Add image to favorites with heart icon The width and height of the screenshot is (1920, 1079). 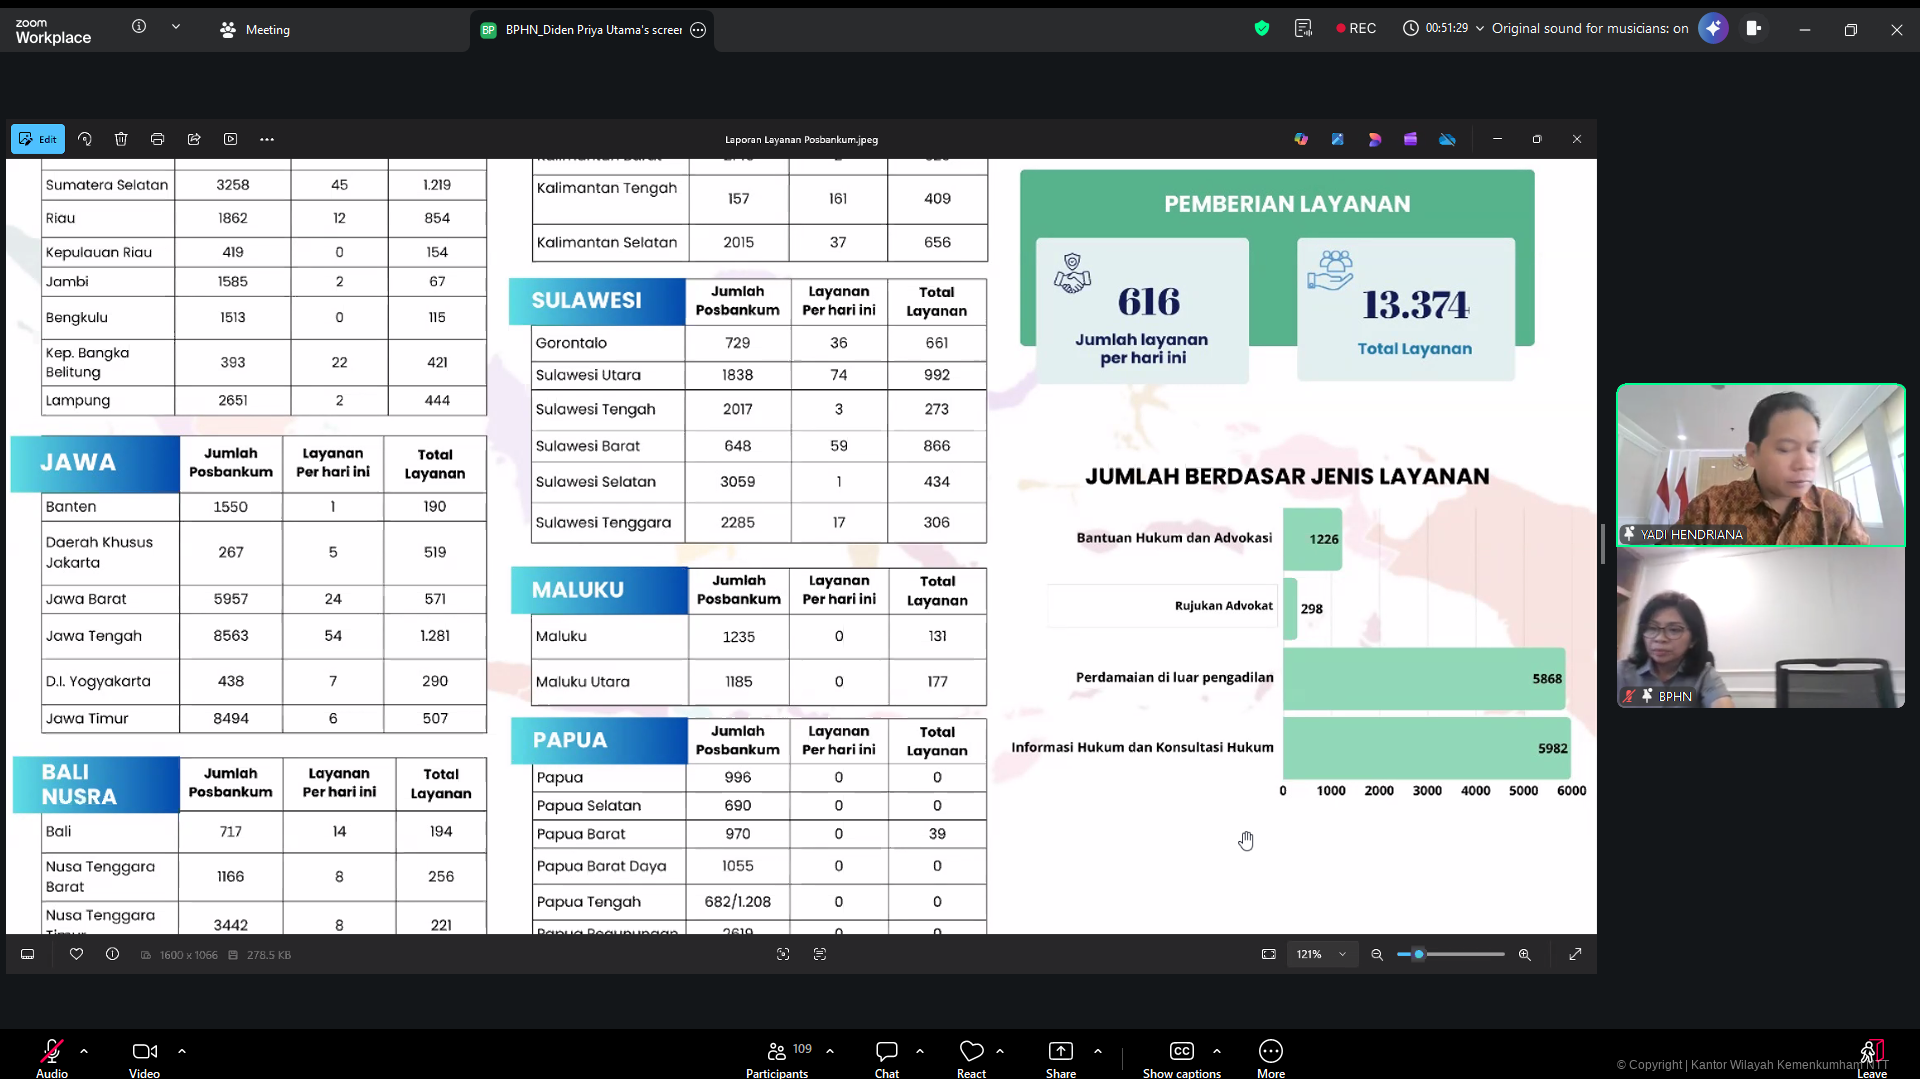(x=76, y=954)
